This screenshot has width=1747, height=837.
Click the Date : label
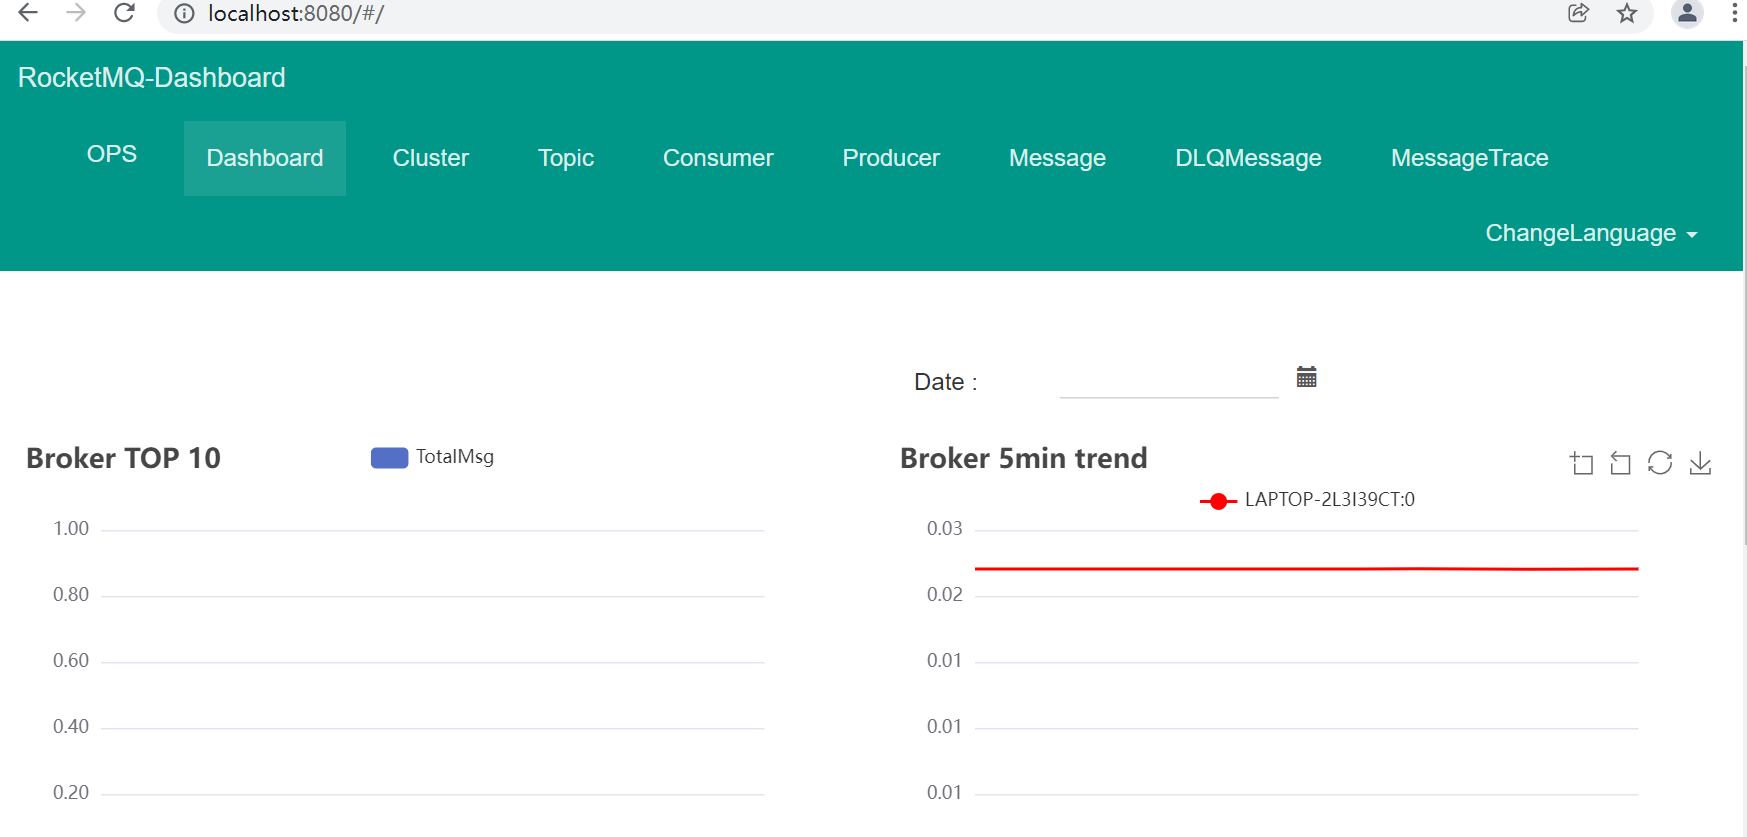coord(945,382)
